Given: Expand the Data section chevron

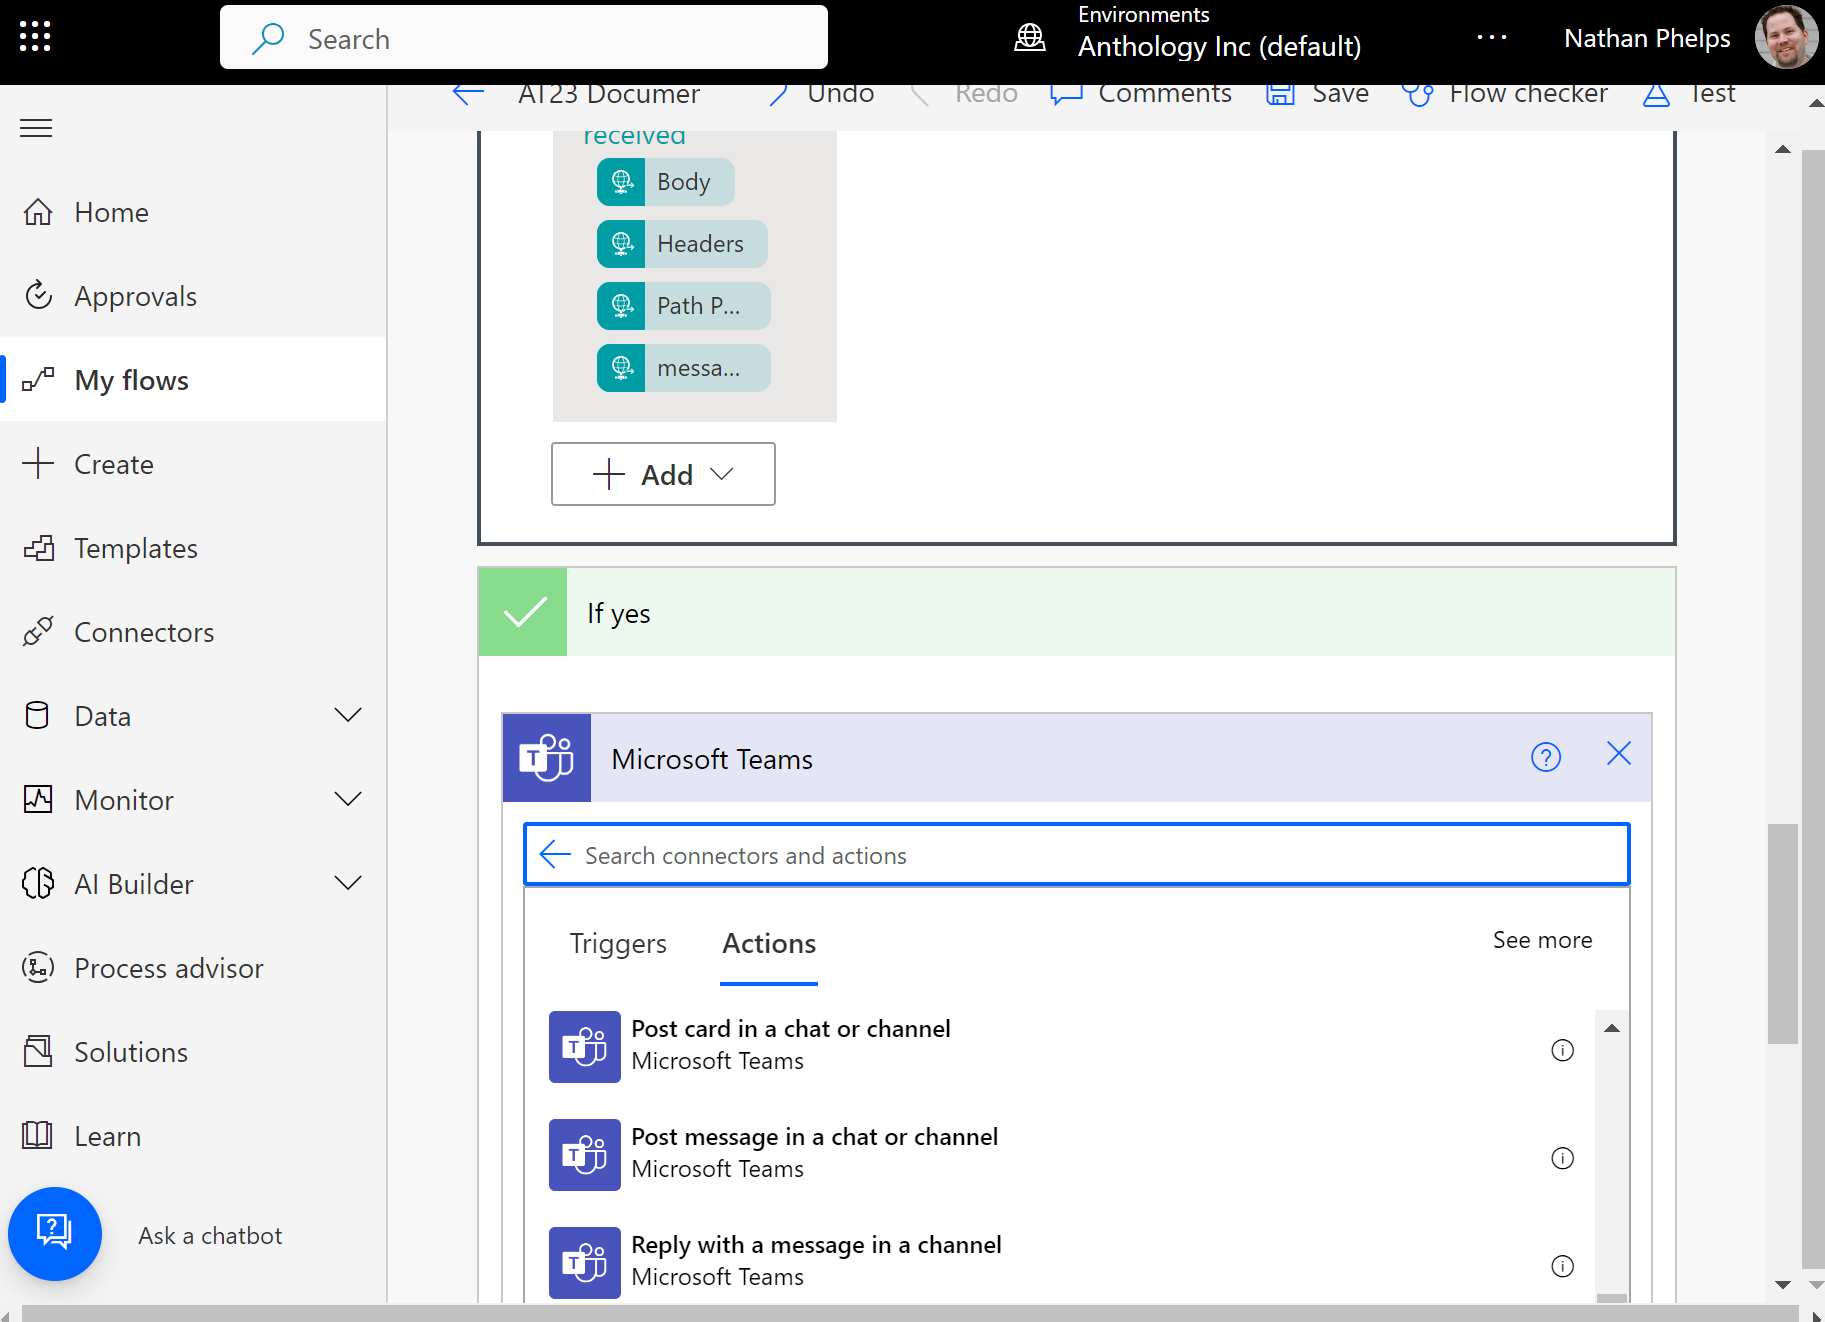Looking at the screenshot, I should tap(348, 715).
